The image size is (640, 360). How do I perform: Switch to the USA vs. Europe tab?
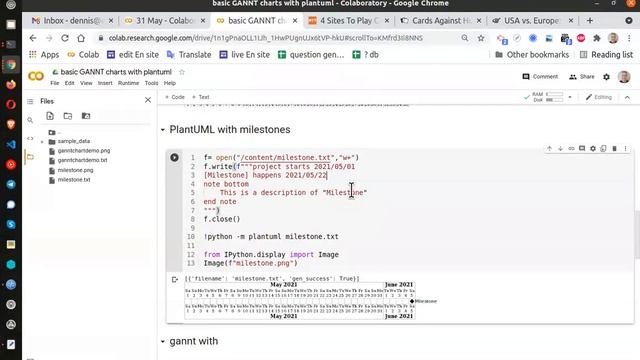pyautogui.click(x=533, y=20)
